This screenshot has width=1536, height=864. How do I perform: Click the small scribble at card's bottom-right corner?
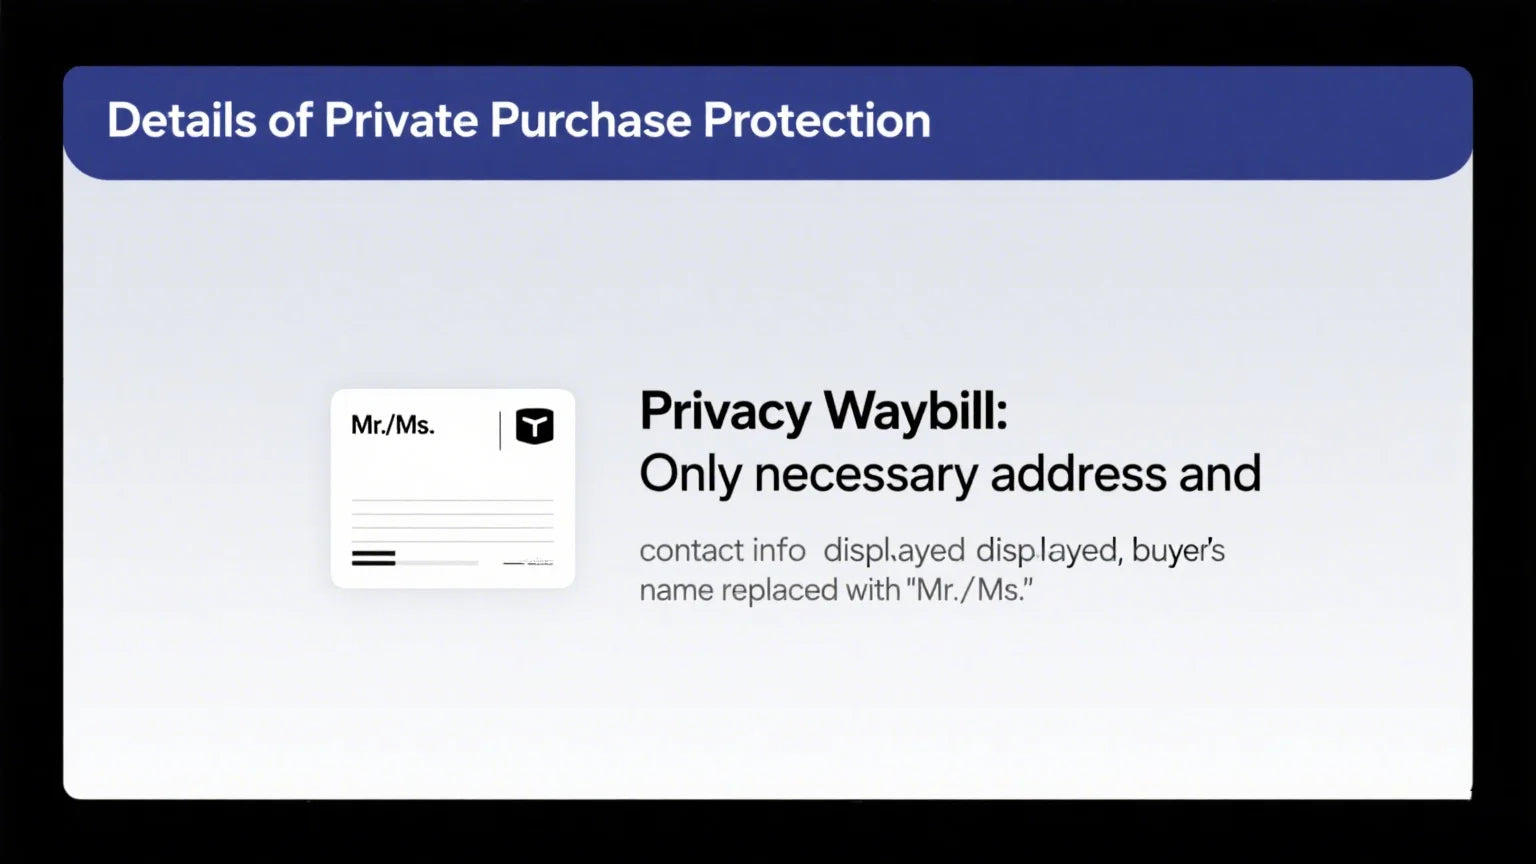coord(530,562)
